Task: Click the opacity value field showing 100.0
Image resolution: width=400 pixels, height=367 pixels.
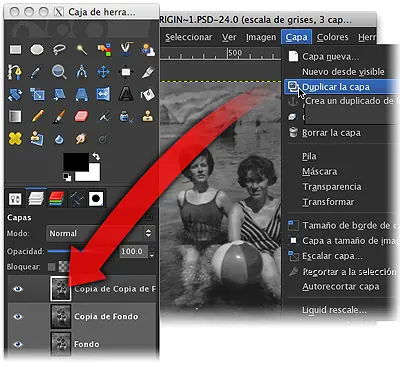Action: click(133, 251)
